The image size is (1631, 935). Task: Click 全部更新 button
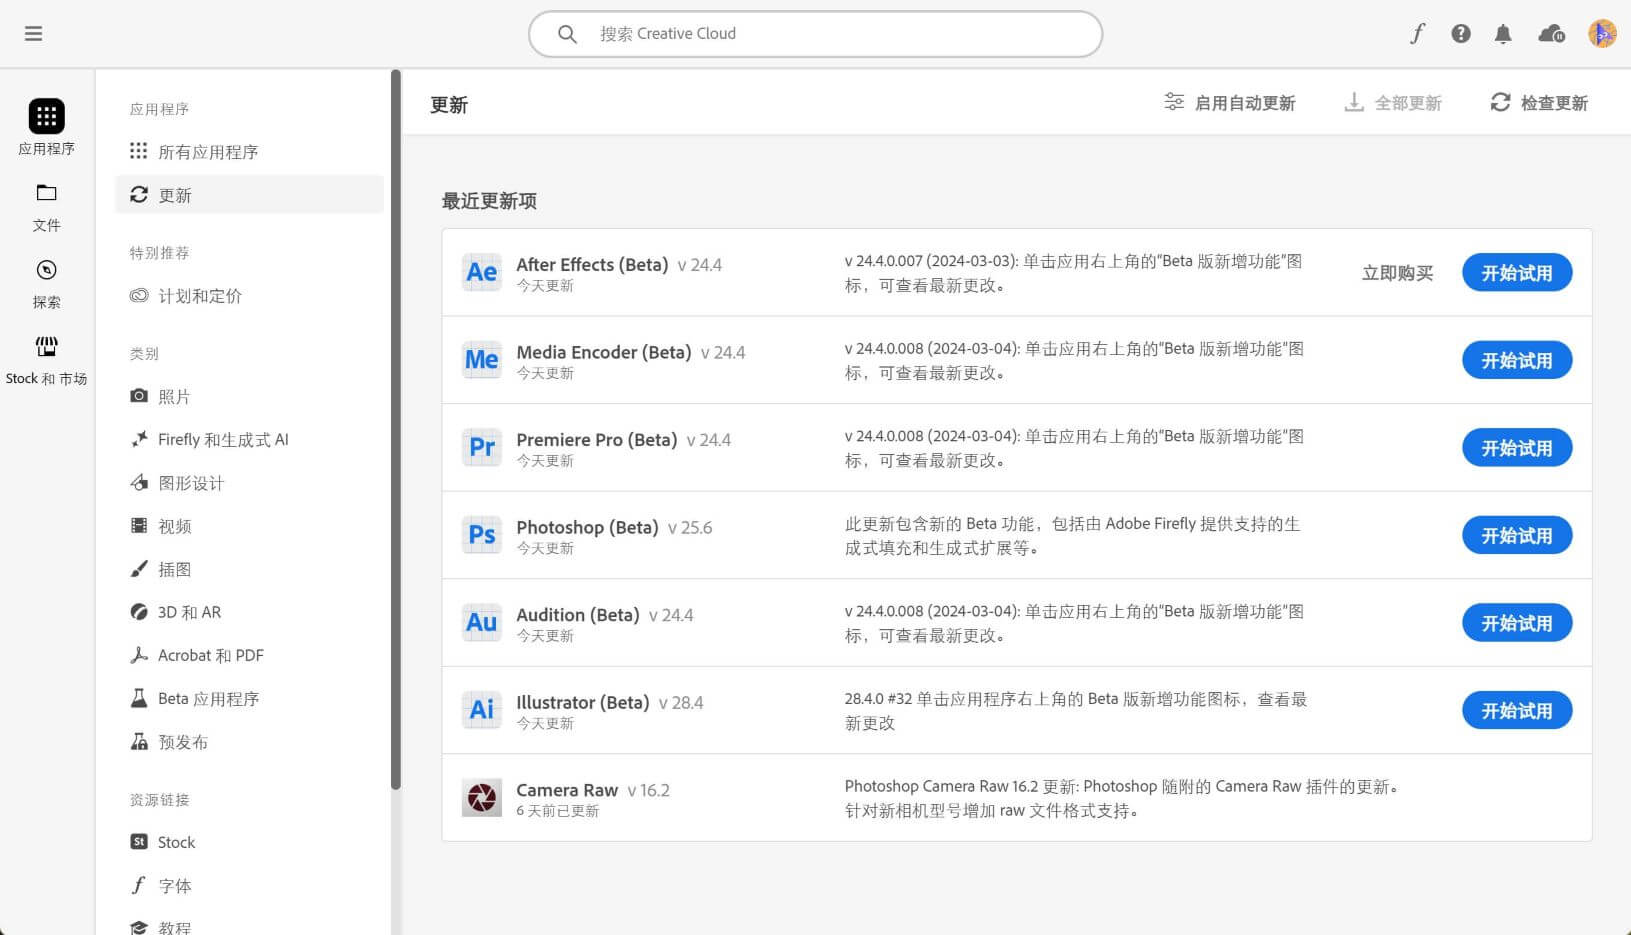point(1393,103)
